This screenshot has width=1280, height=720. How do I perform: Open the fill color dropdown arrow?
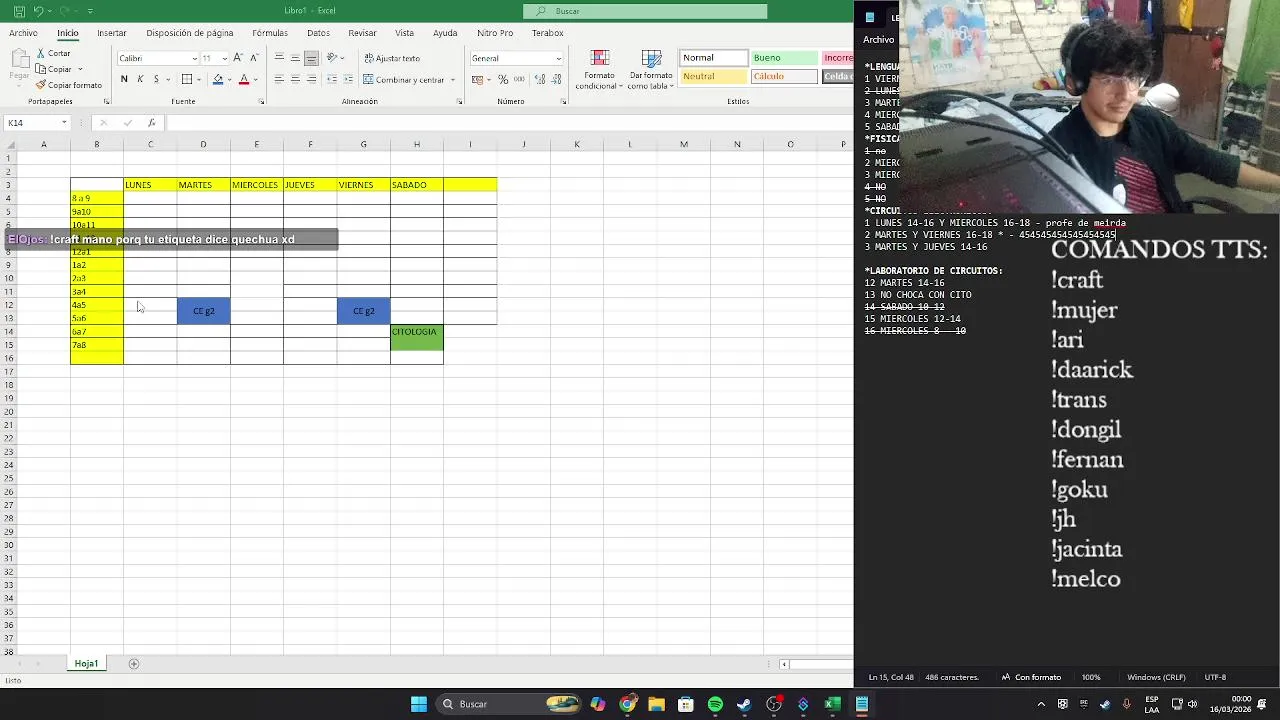(x=229, y=79)
